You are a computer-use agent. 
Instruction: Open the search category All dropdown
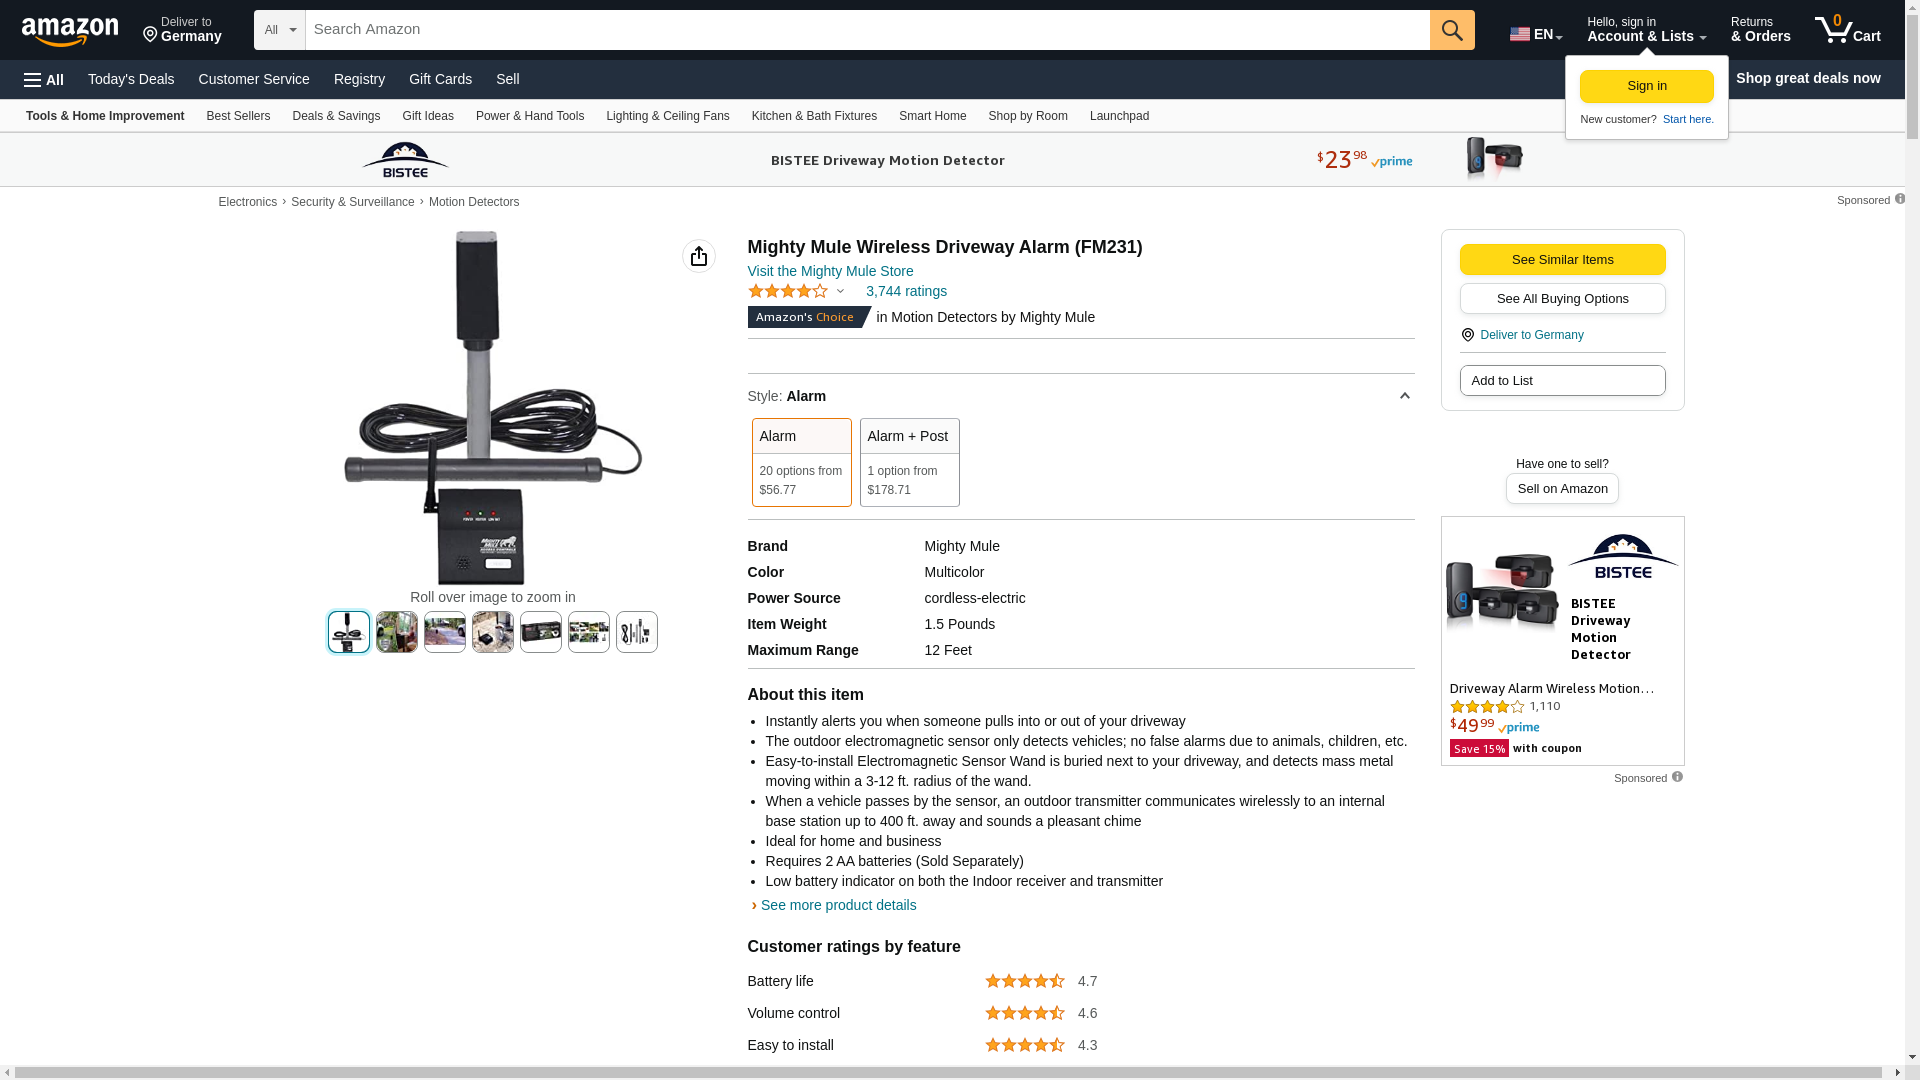coord(279,30)
